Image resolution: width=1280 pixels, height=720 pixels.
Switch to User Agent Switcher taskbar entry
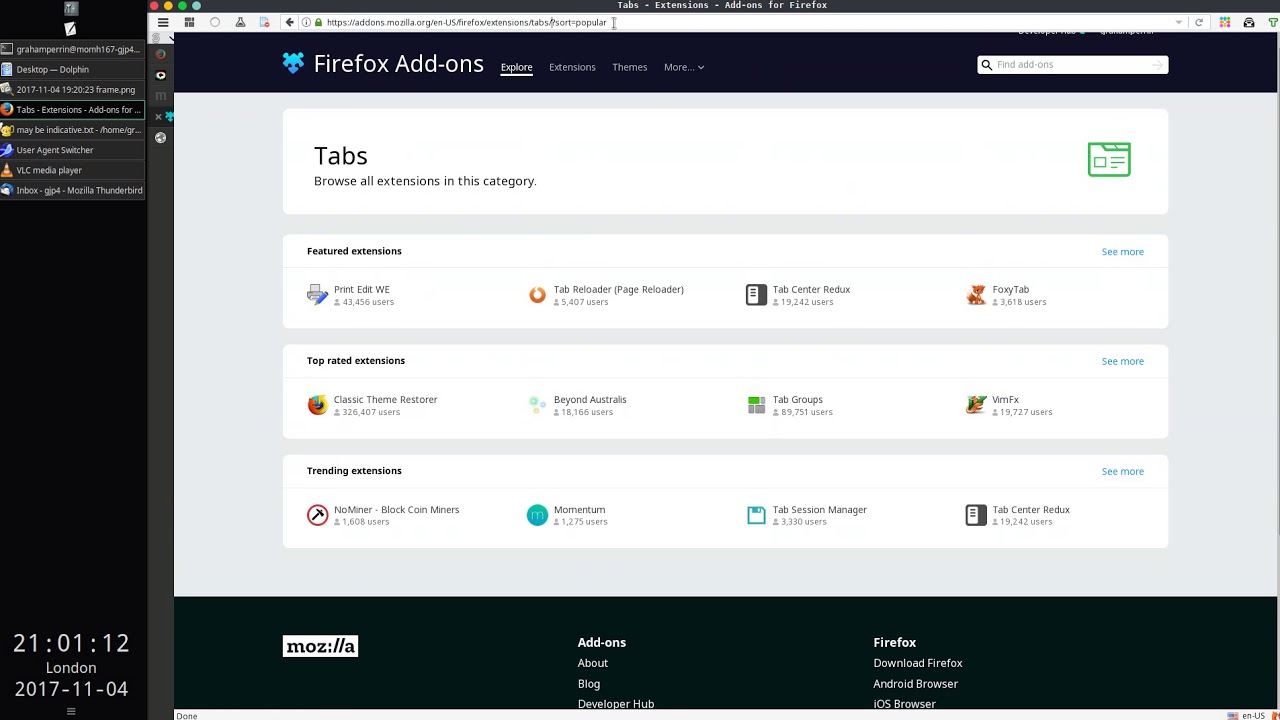click(72, 150)
